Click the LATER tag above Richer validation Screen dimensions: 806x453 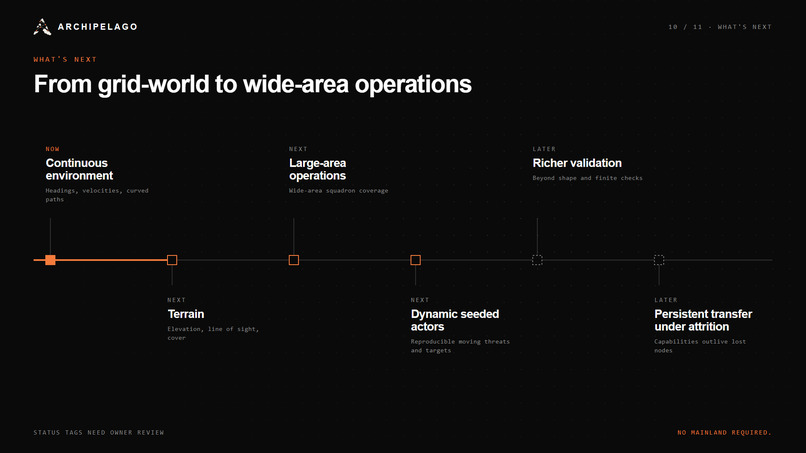coord(544,149)
